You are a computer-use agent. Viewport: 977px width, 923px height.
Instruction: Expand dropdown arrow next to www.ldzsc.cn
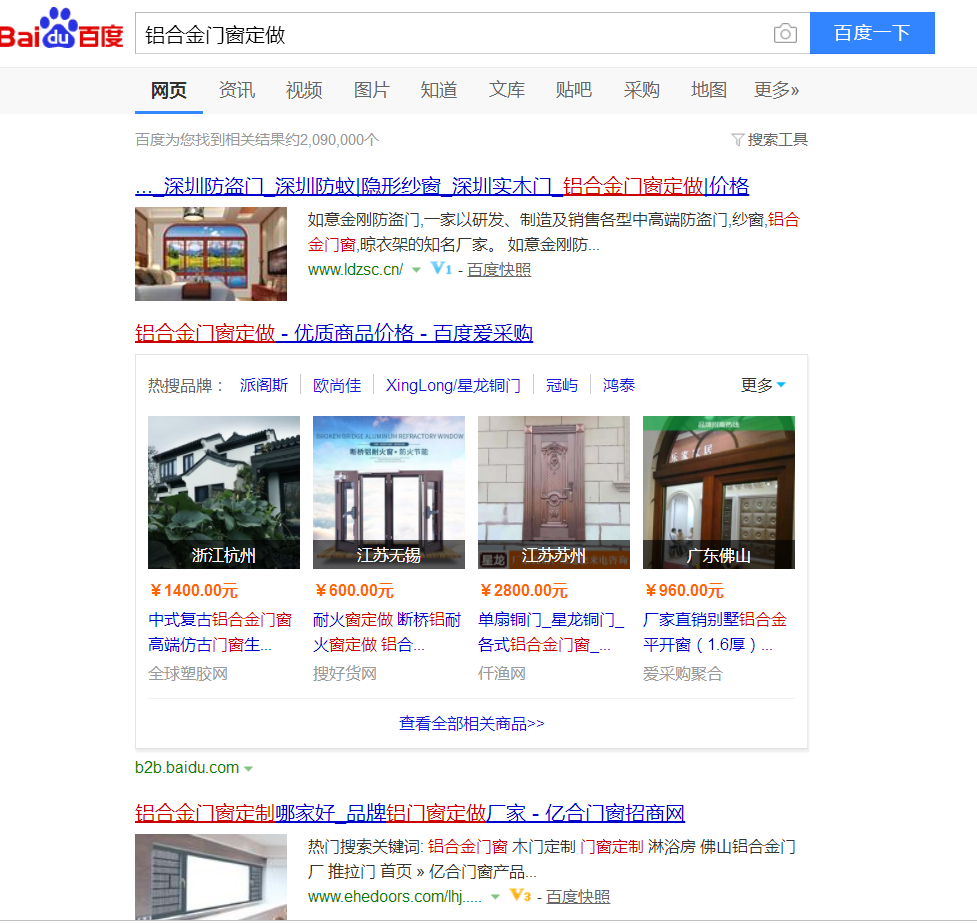(x=416, y=270)
